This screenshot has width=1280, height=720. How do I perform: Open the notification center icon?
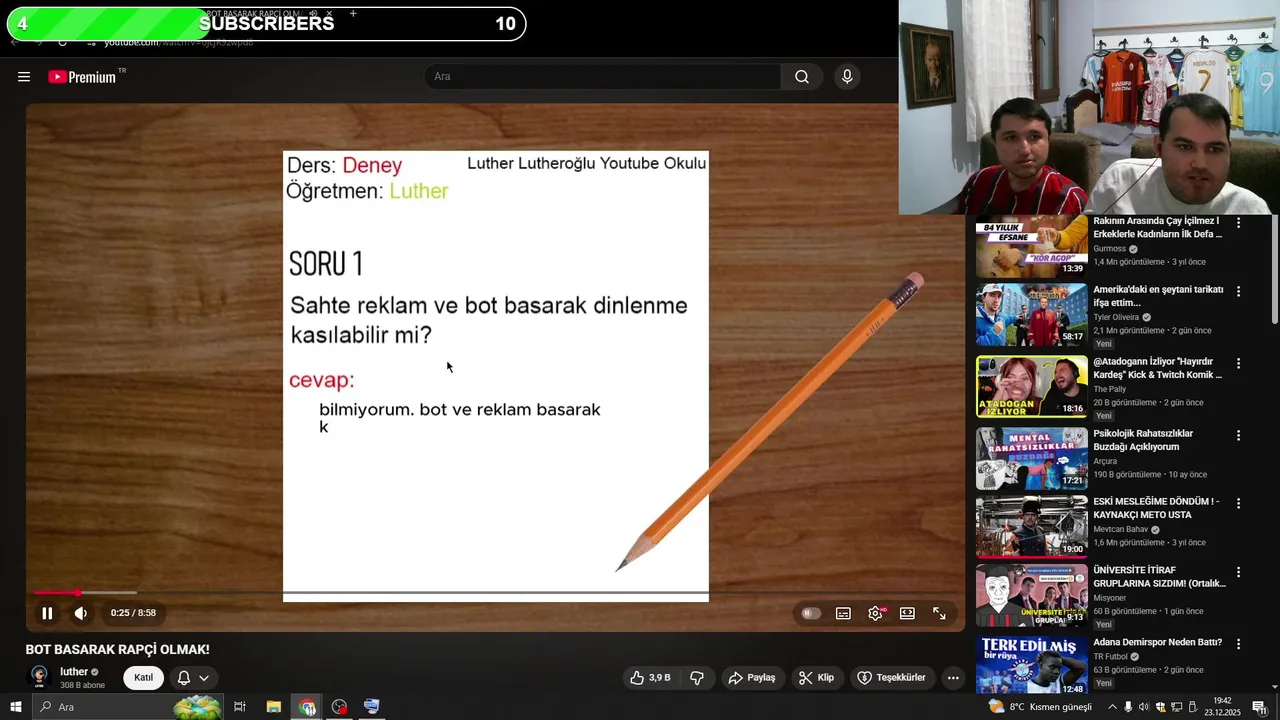[1260, 707]
